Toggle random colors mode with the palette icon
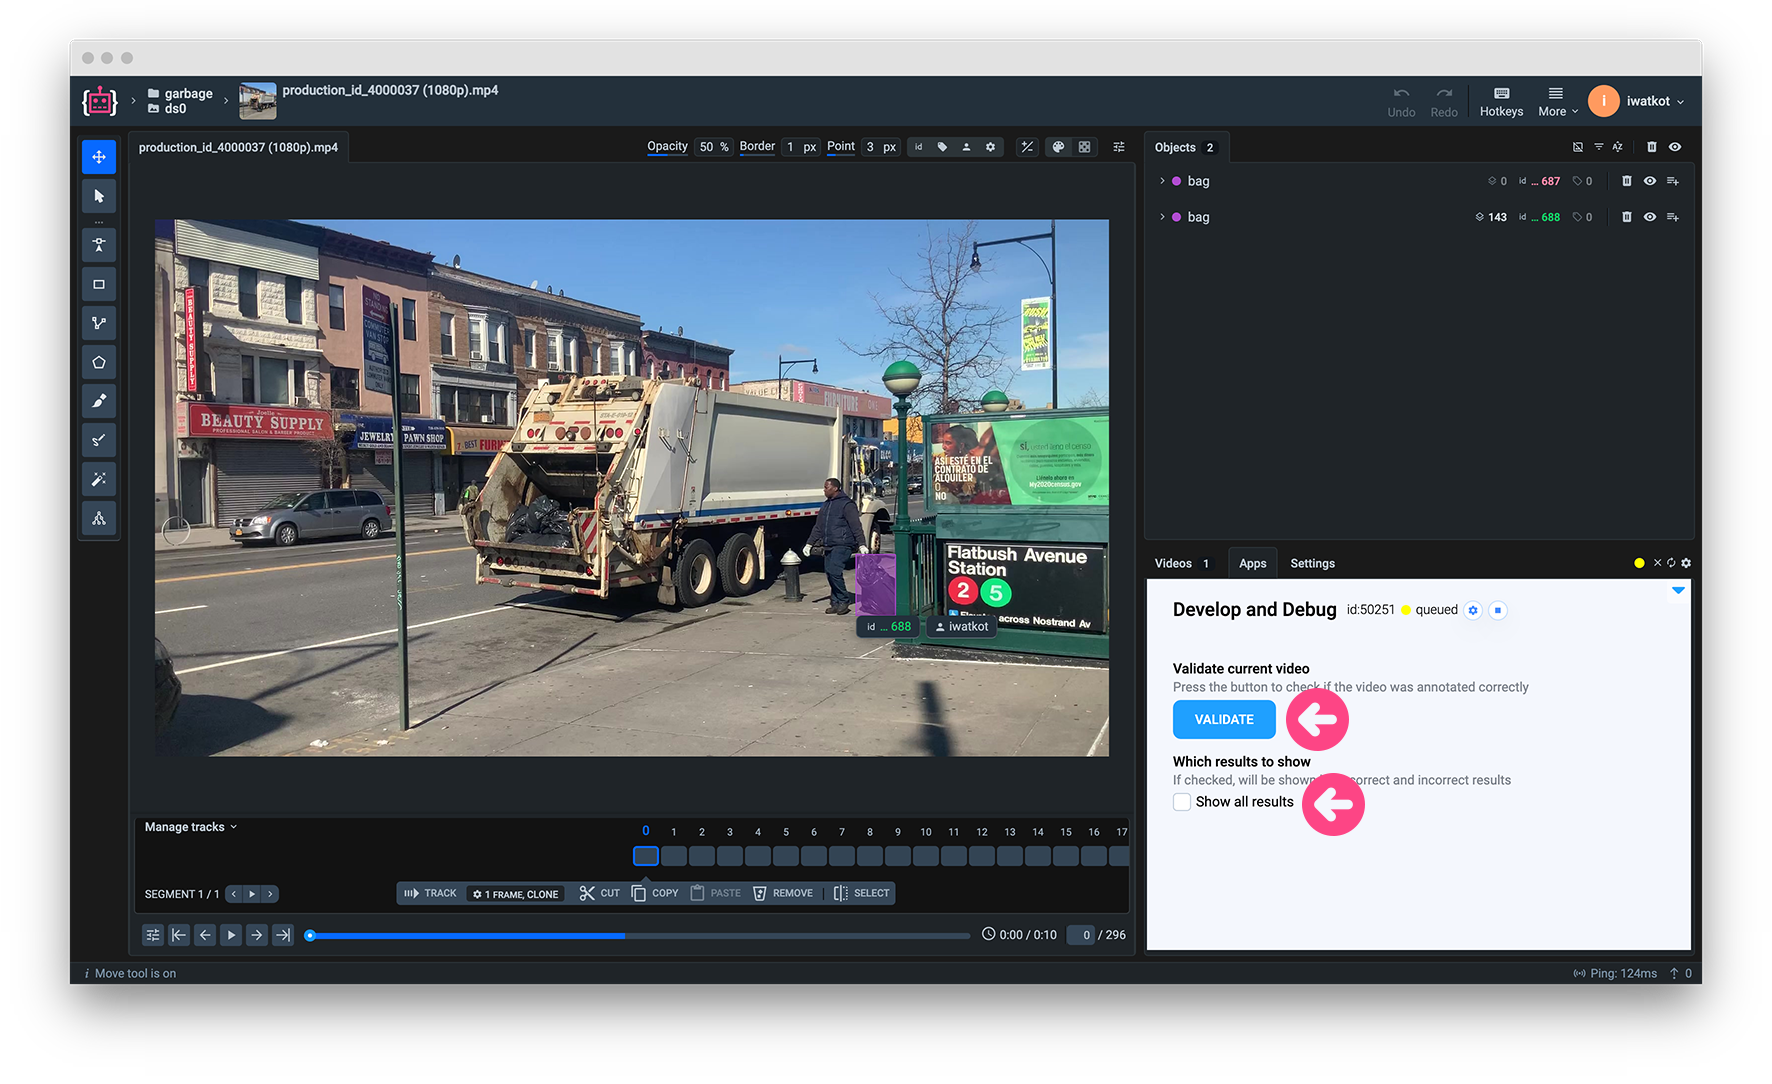Image resolution: width=1772 pixels, height=1084 pixels. click(1058, 146)
